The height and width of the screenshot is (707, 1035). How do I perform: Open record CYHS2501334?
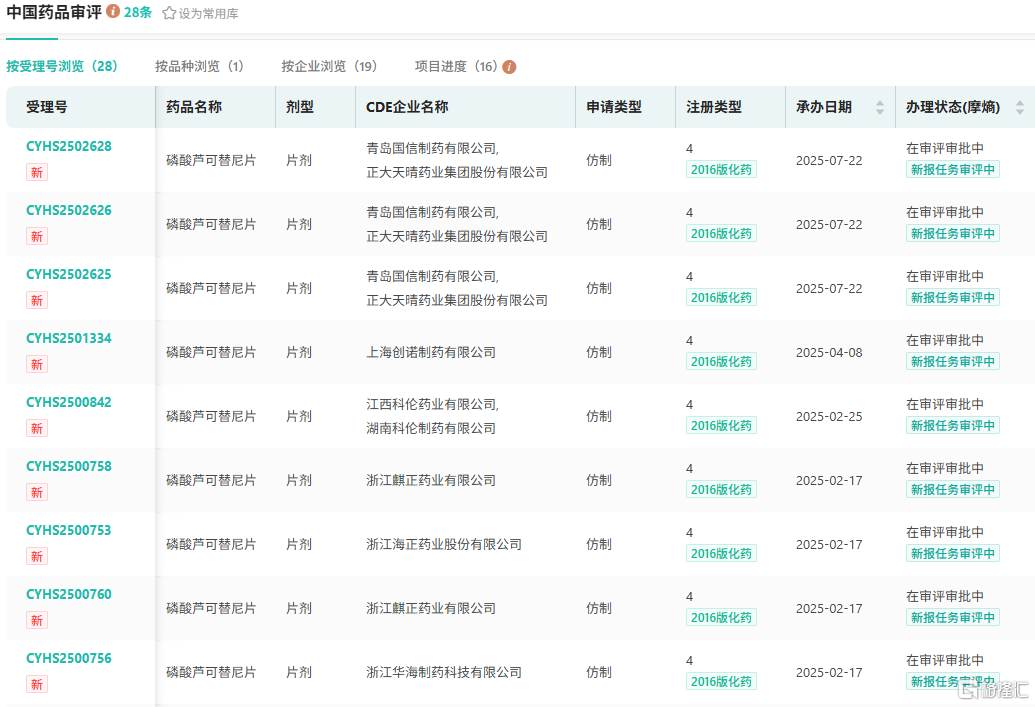(69, 339)
